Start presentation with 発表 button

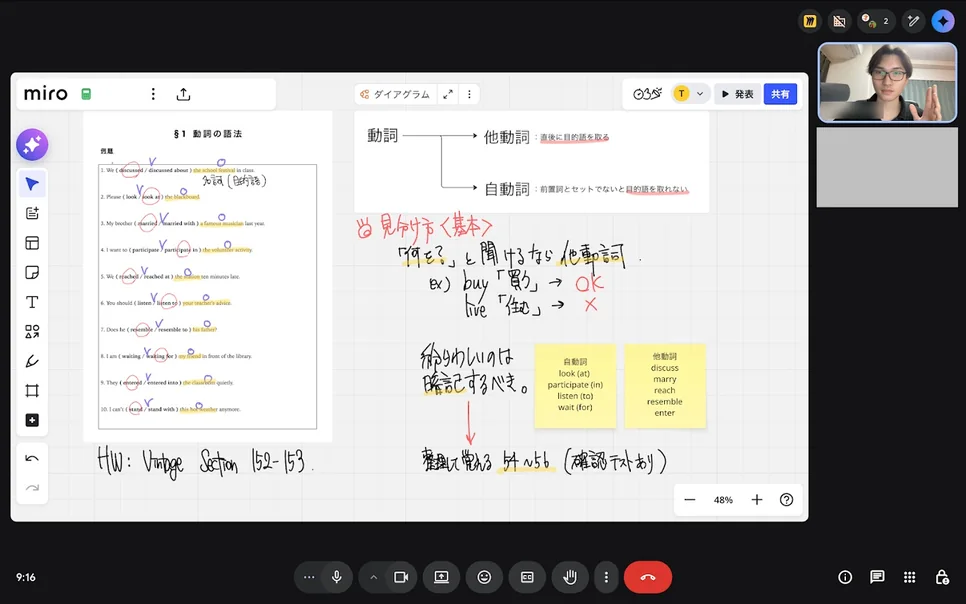coord(738,94)
